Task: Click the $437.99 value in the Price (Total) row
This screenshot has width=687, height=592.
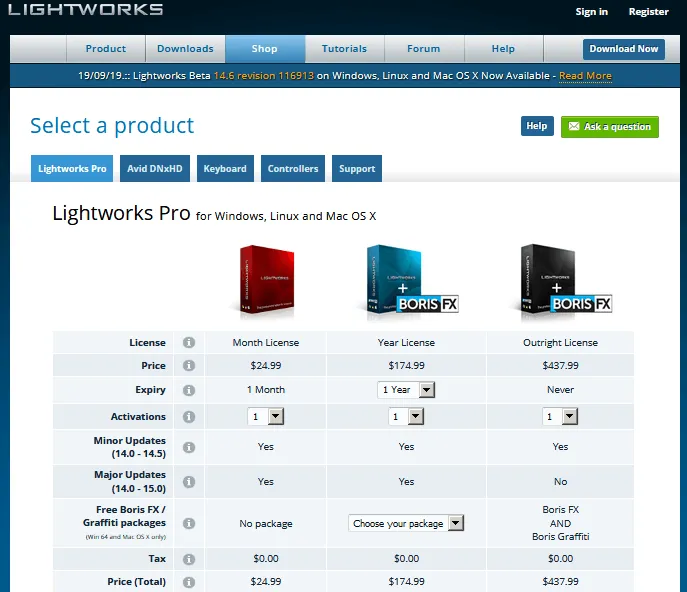Action: coord(560,581)
